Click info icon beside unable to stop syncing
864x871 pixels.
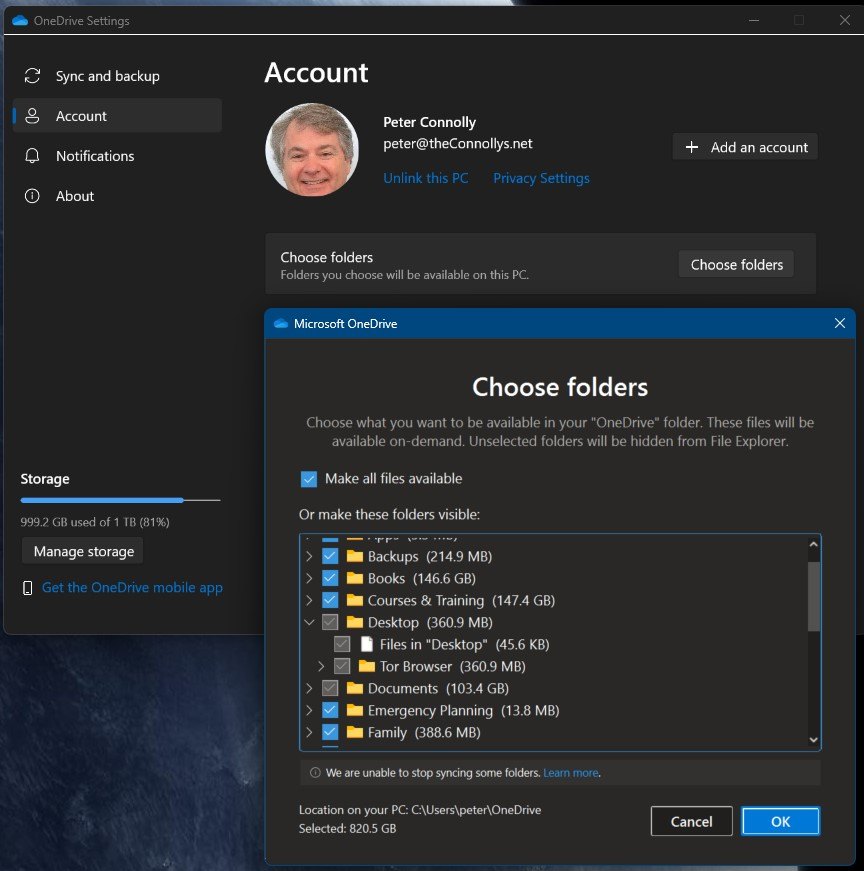(315, 773)
